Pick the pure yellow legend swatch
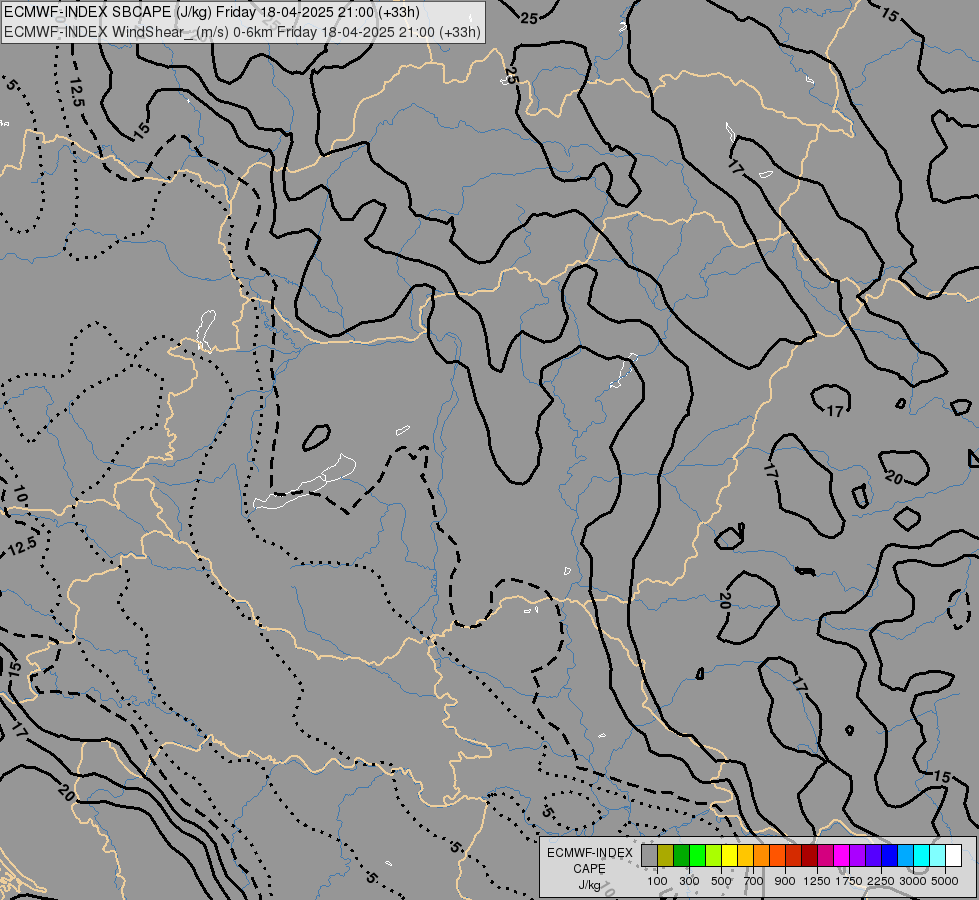979x900 pixels. tap(729, 855)
